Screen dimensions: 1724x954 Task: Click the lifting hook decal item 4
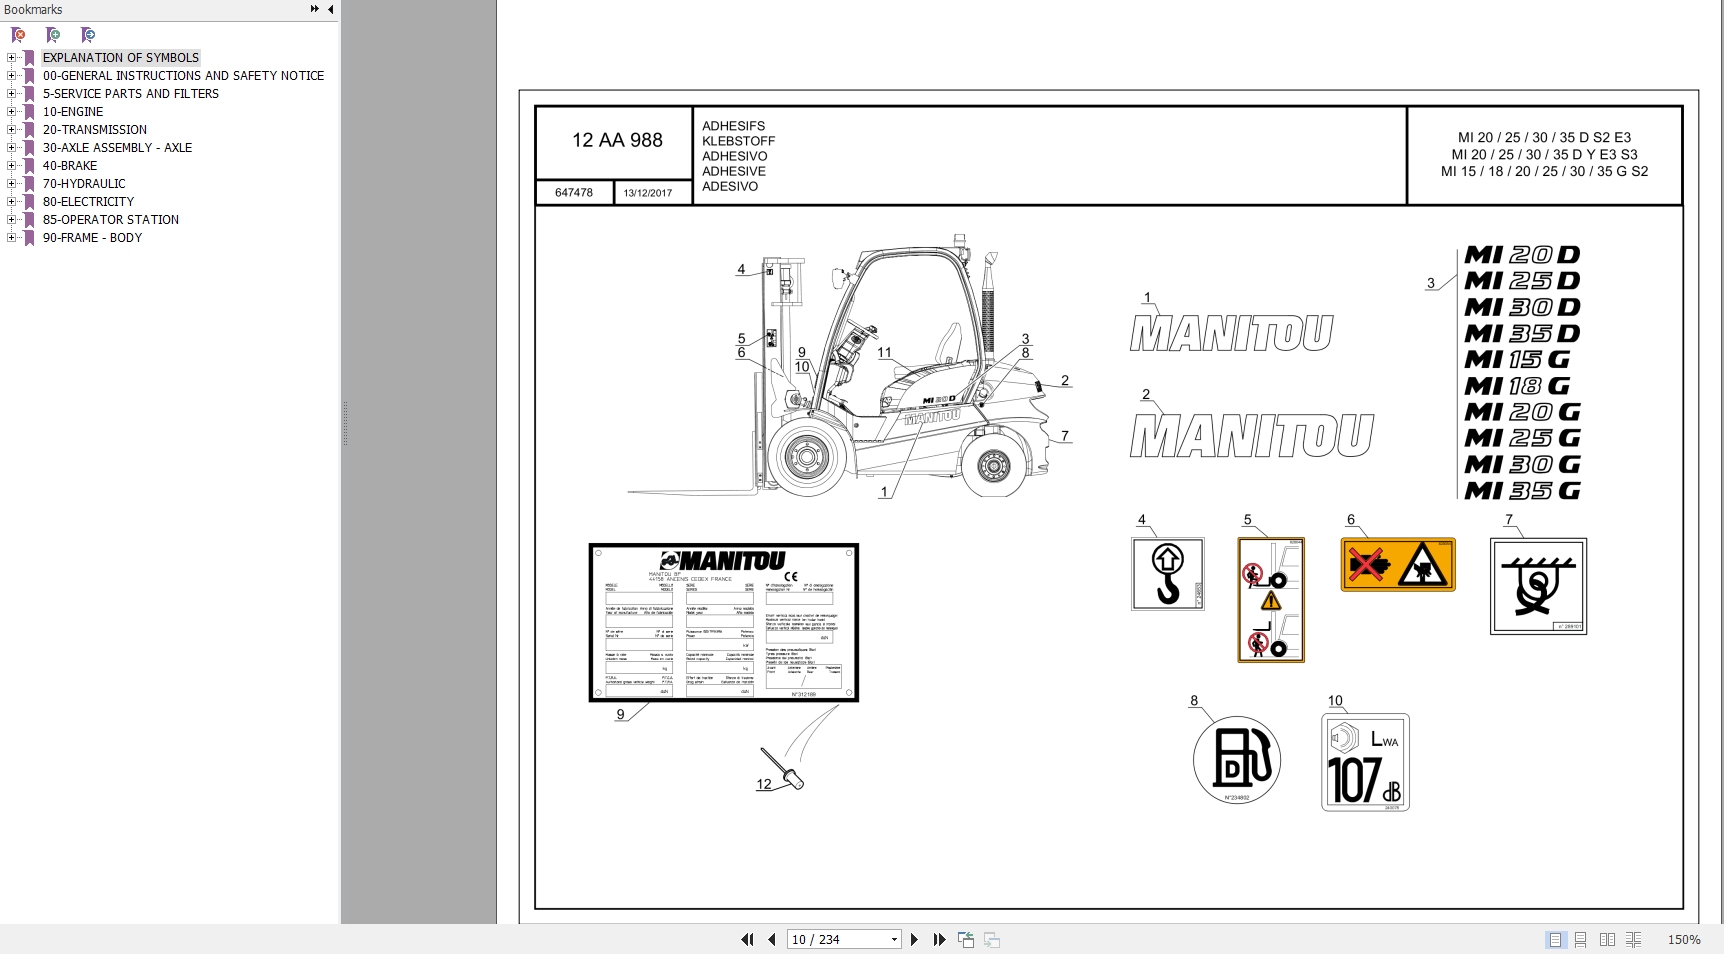point(1168,574)
